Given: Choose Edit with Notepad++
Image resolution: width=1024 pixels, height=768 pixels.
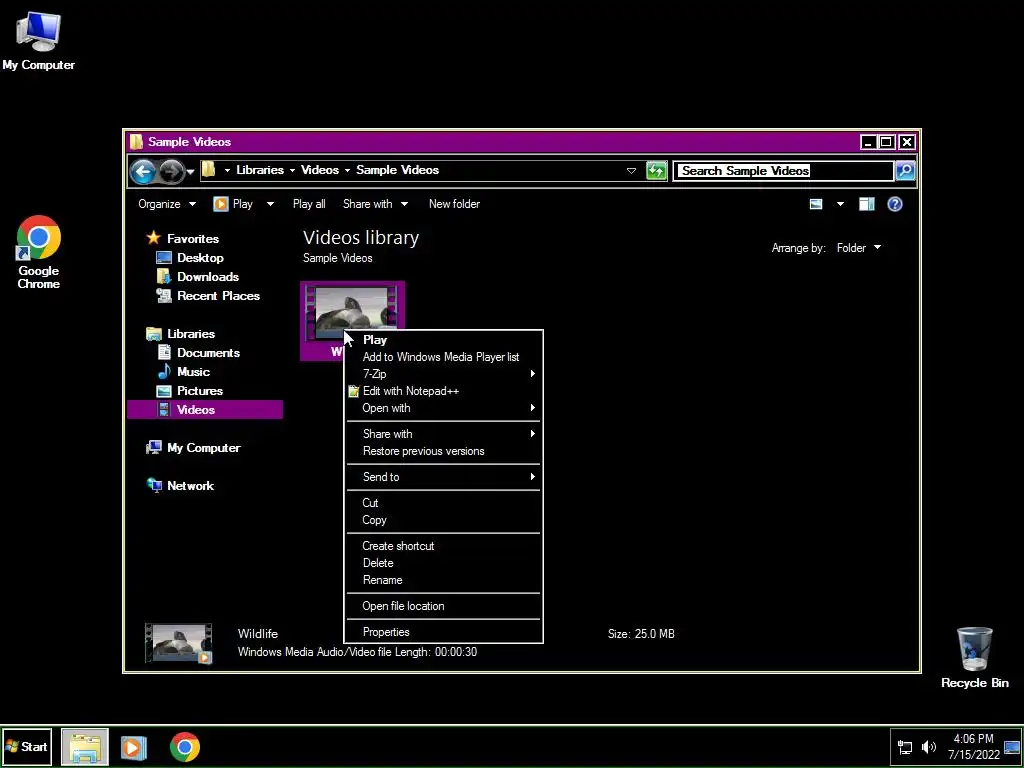Looking at the screenshot, I should click(443, 391).
